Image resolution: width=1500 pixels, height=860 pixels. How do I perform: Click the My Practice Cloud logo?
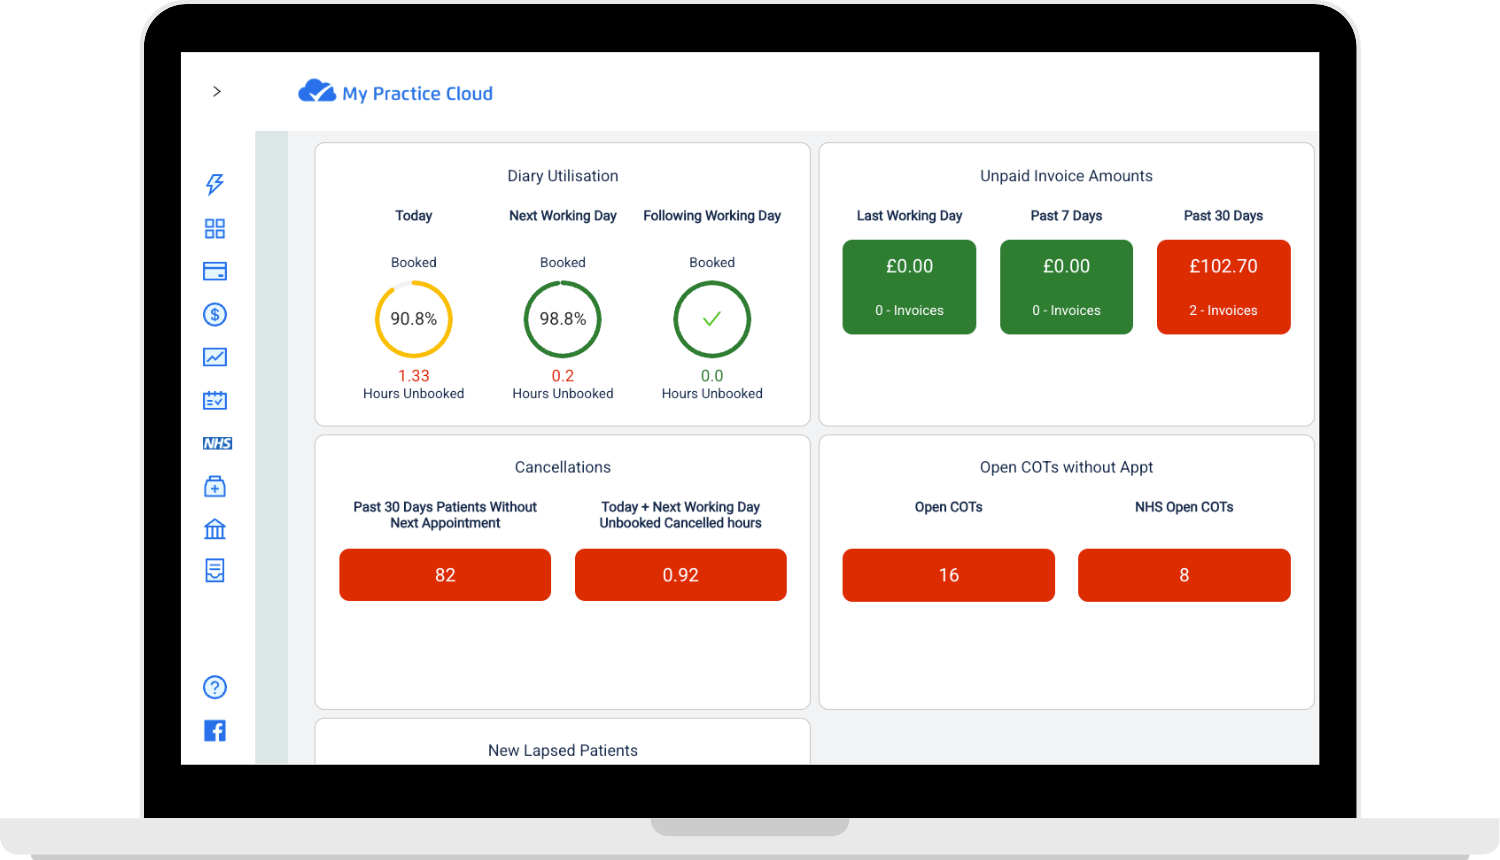(396, 93)
